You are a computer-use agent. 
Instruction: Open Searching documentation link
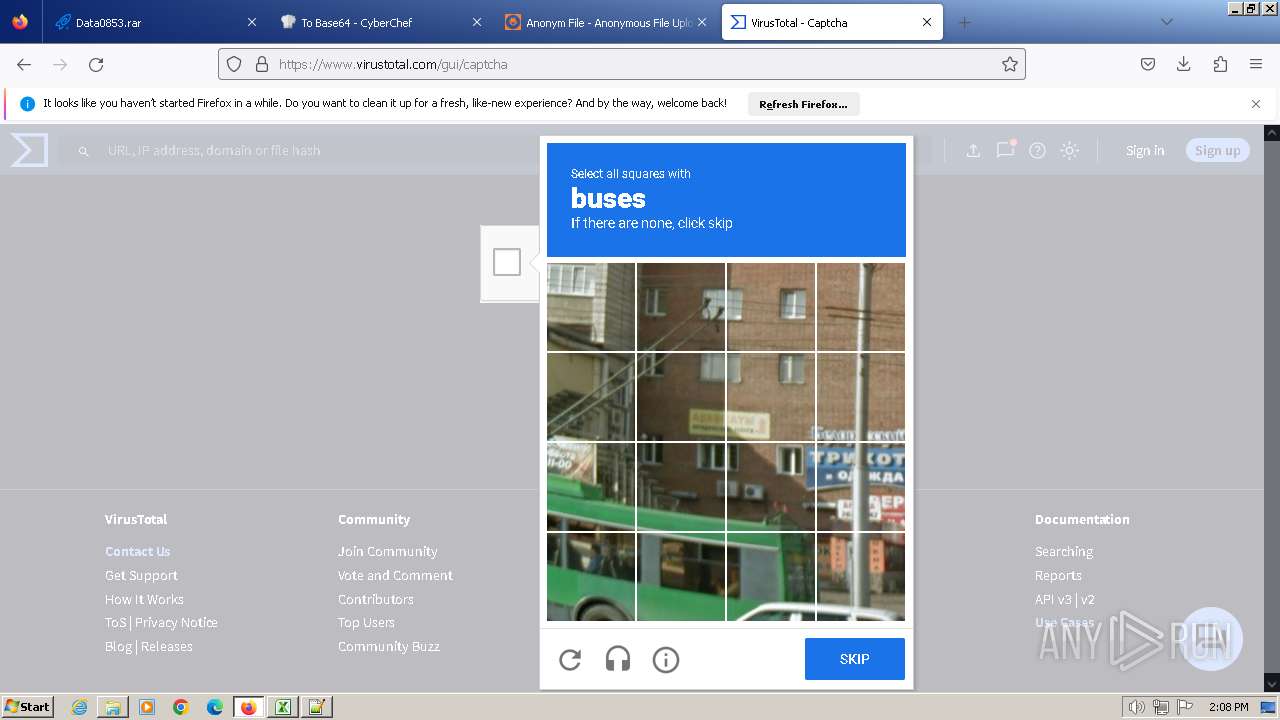coord(1064,551)
